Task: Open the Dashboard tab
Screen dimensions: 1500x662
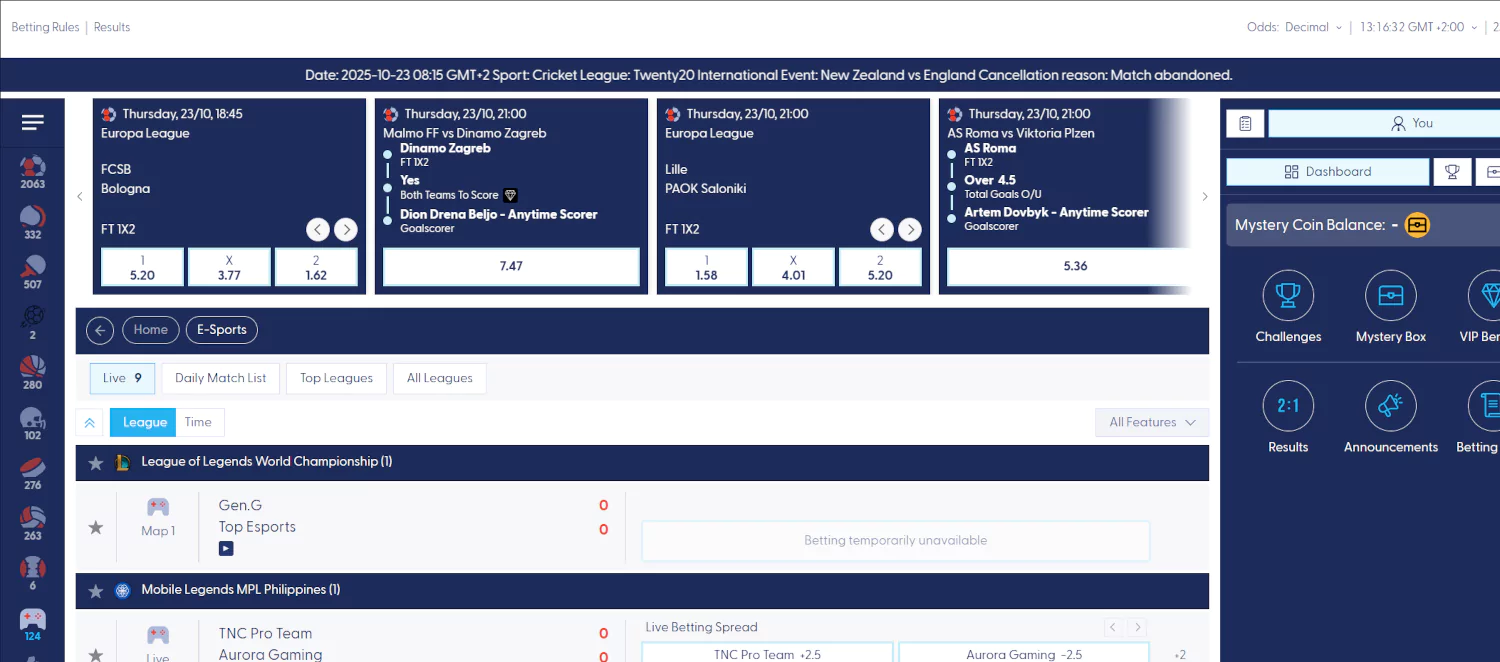Action: (x=1328, y=172)
